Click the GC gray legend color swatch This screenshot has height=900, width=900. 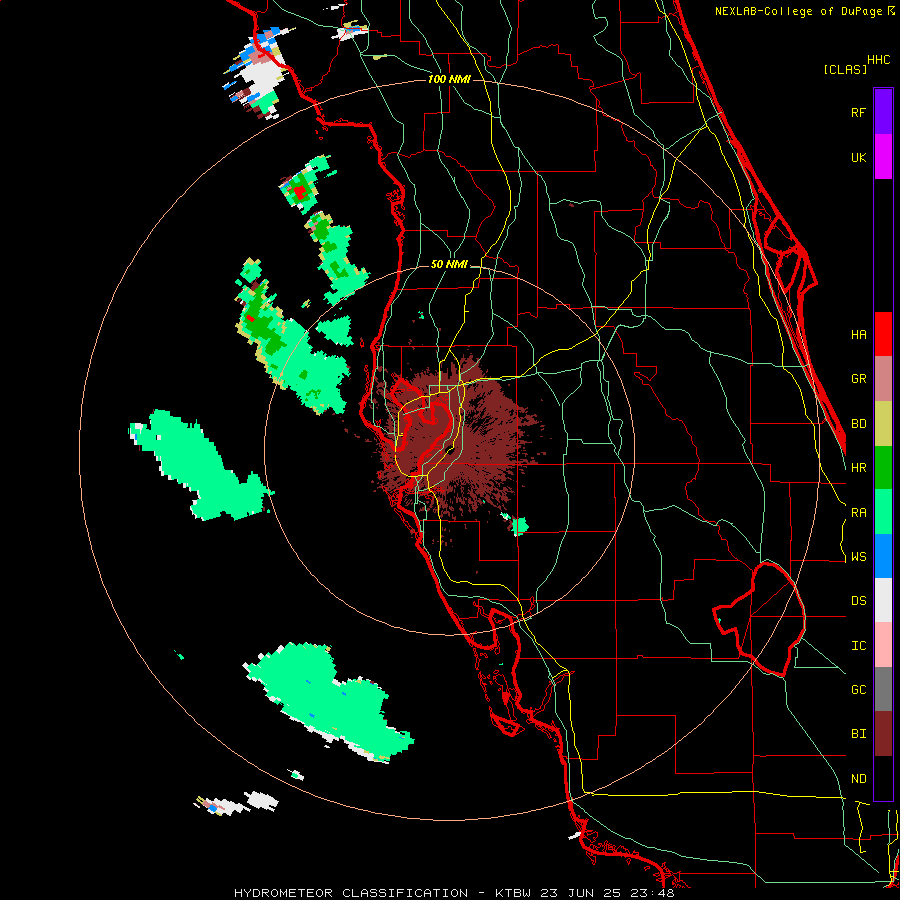[883, 689]
